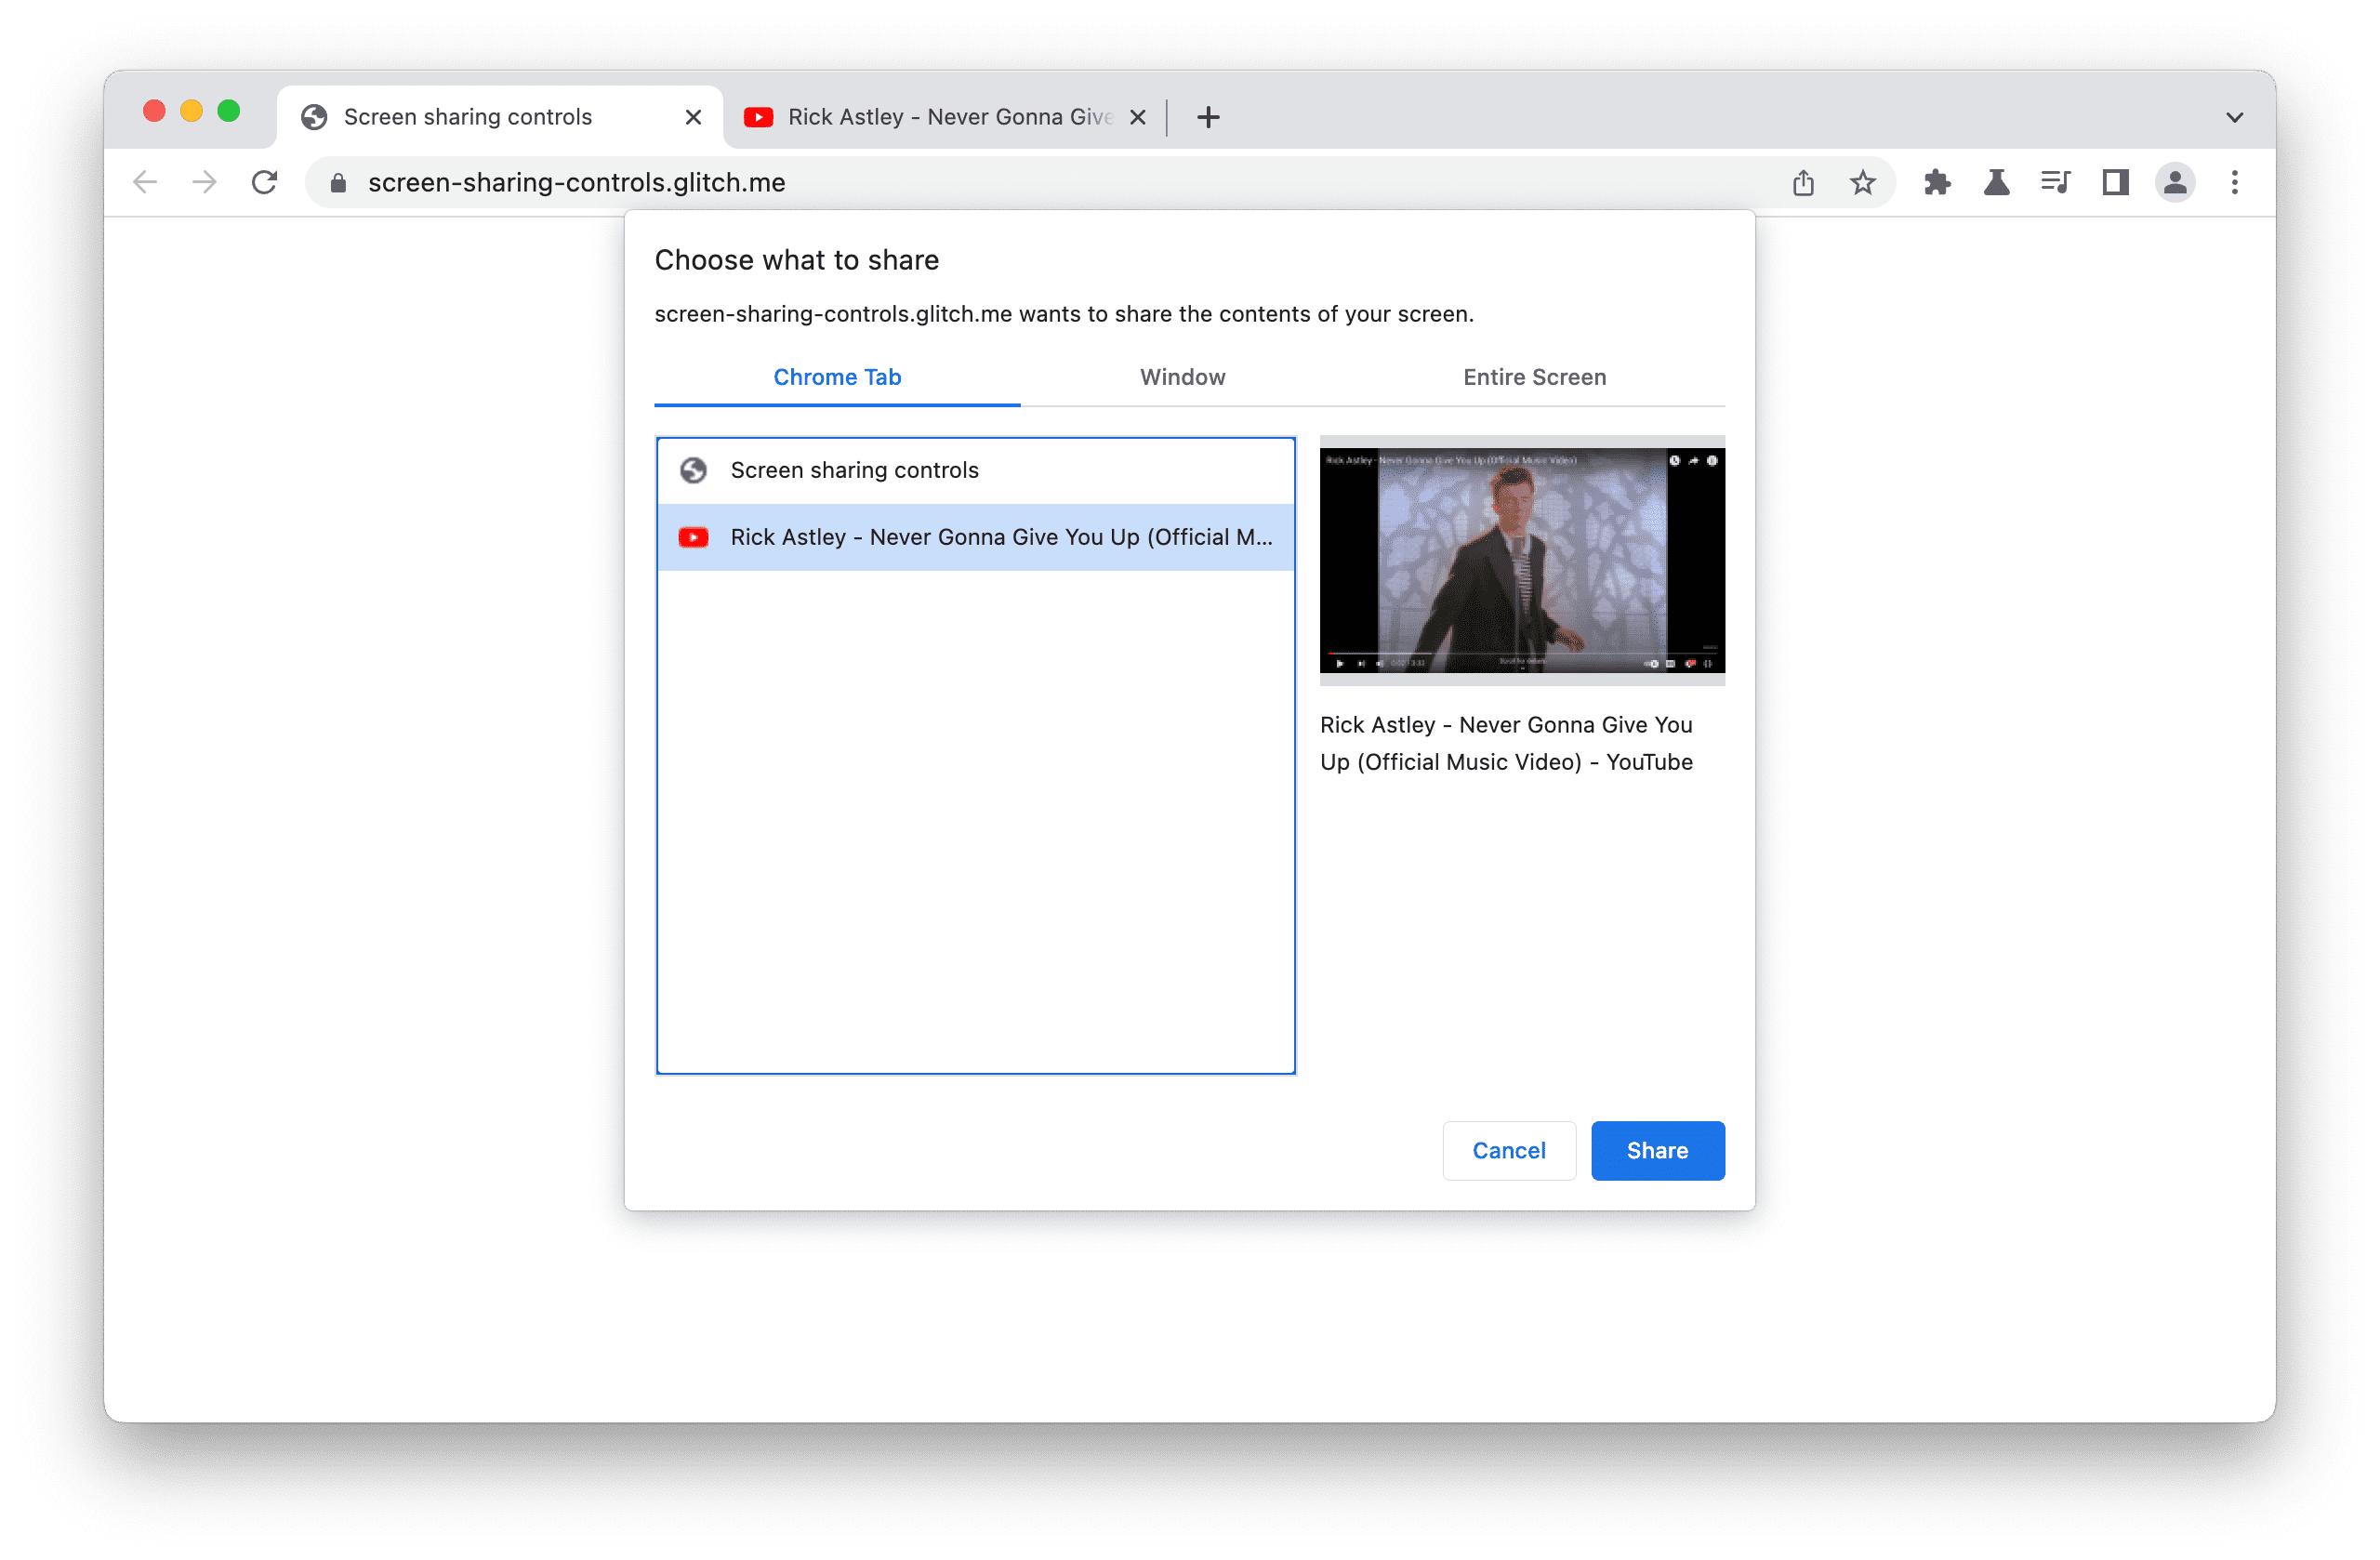Click the Share button to confirm
This screenshot has height=1560, width=2380.
[x=1654, y=1149]
